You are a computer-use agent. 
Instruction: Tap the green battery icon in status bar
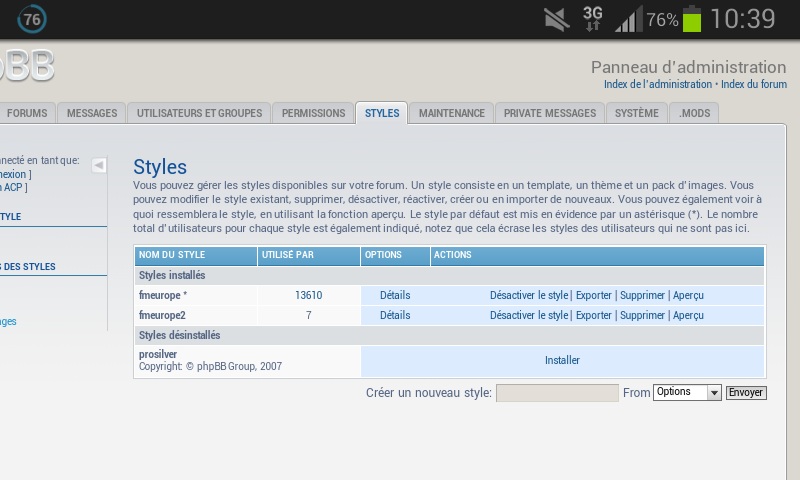pos(691,19)
